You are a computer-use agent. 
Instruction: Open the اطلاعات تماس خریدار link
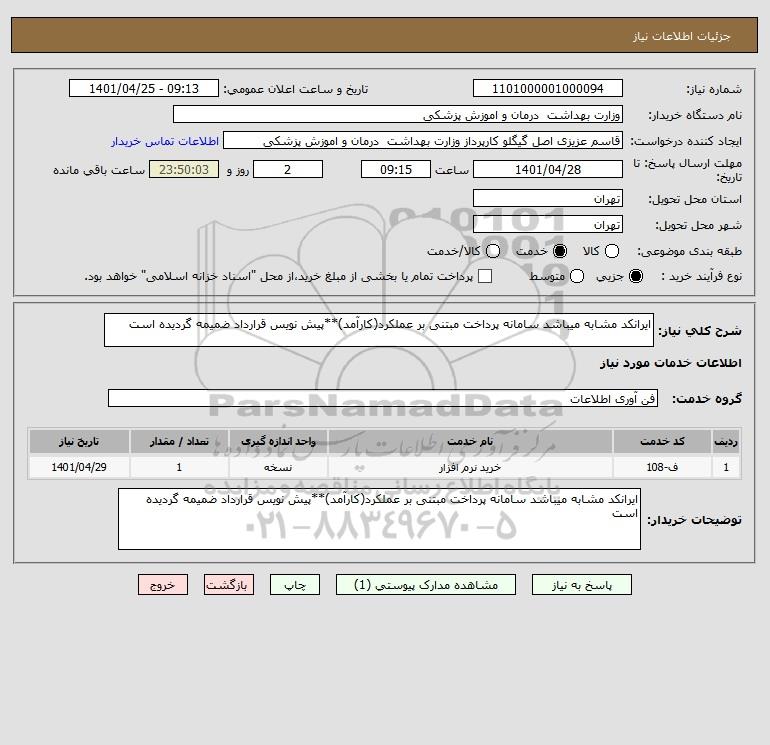pos(165,141)
